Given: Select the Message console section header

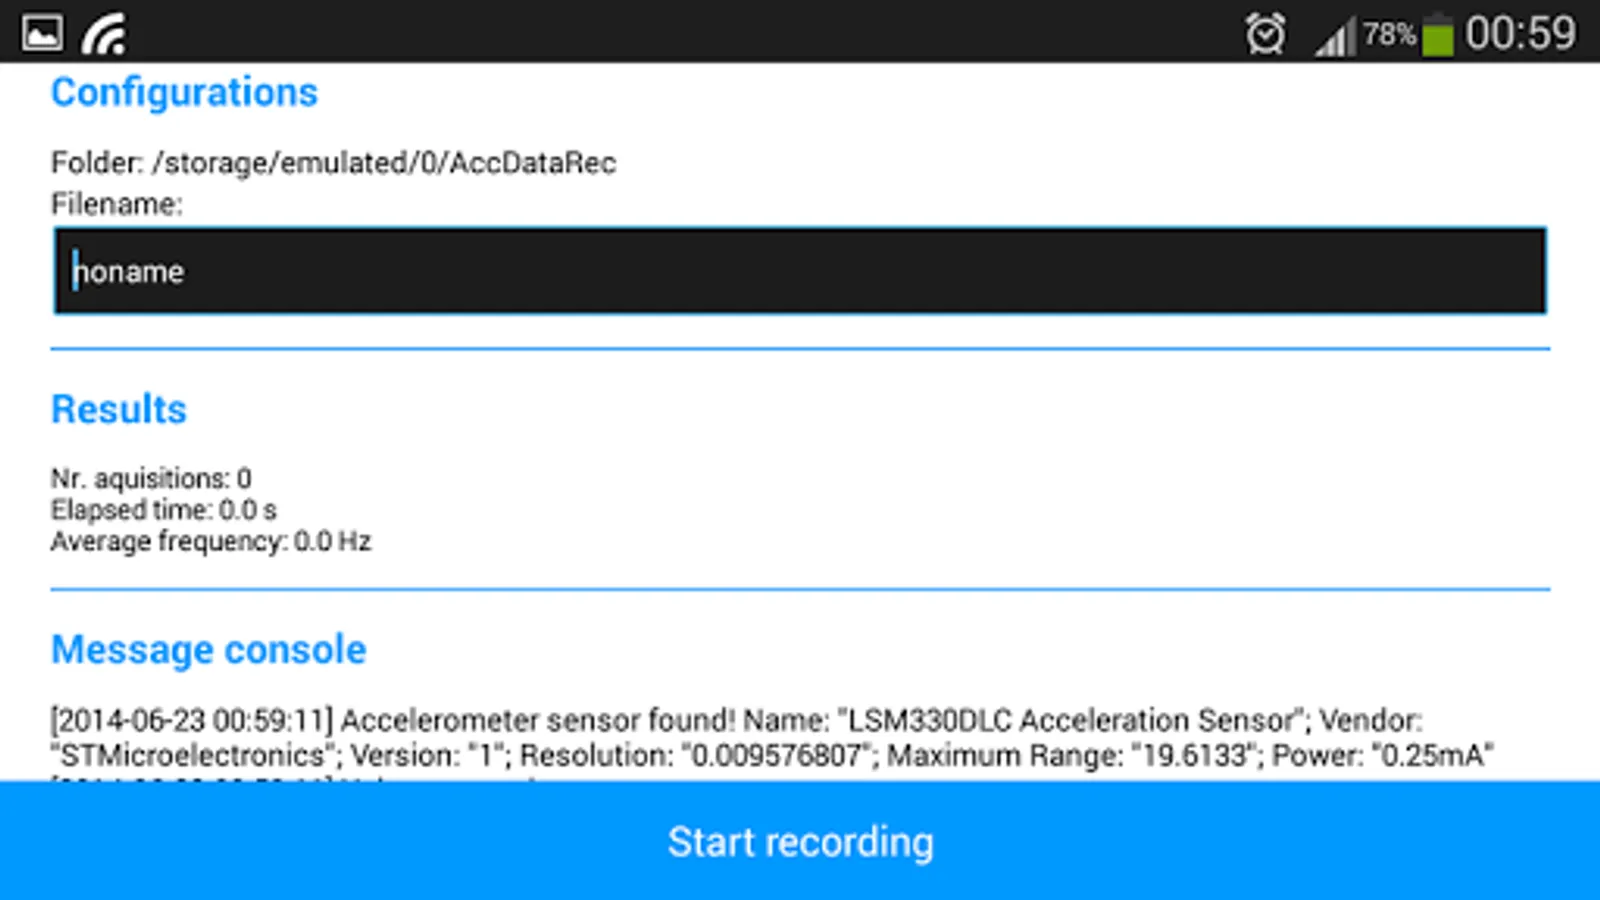Looking at the screenshot, I should click(x=209, y=649).
